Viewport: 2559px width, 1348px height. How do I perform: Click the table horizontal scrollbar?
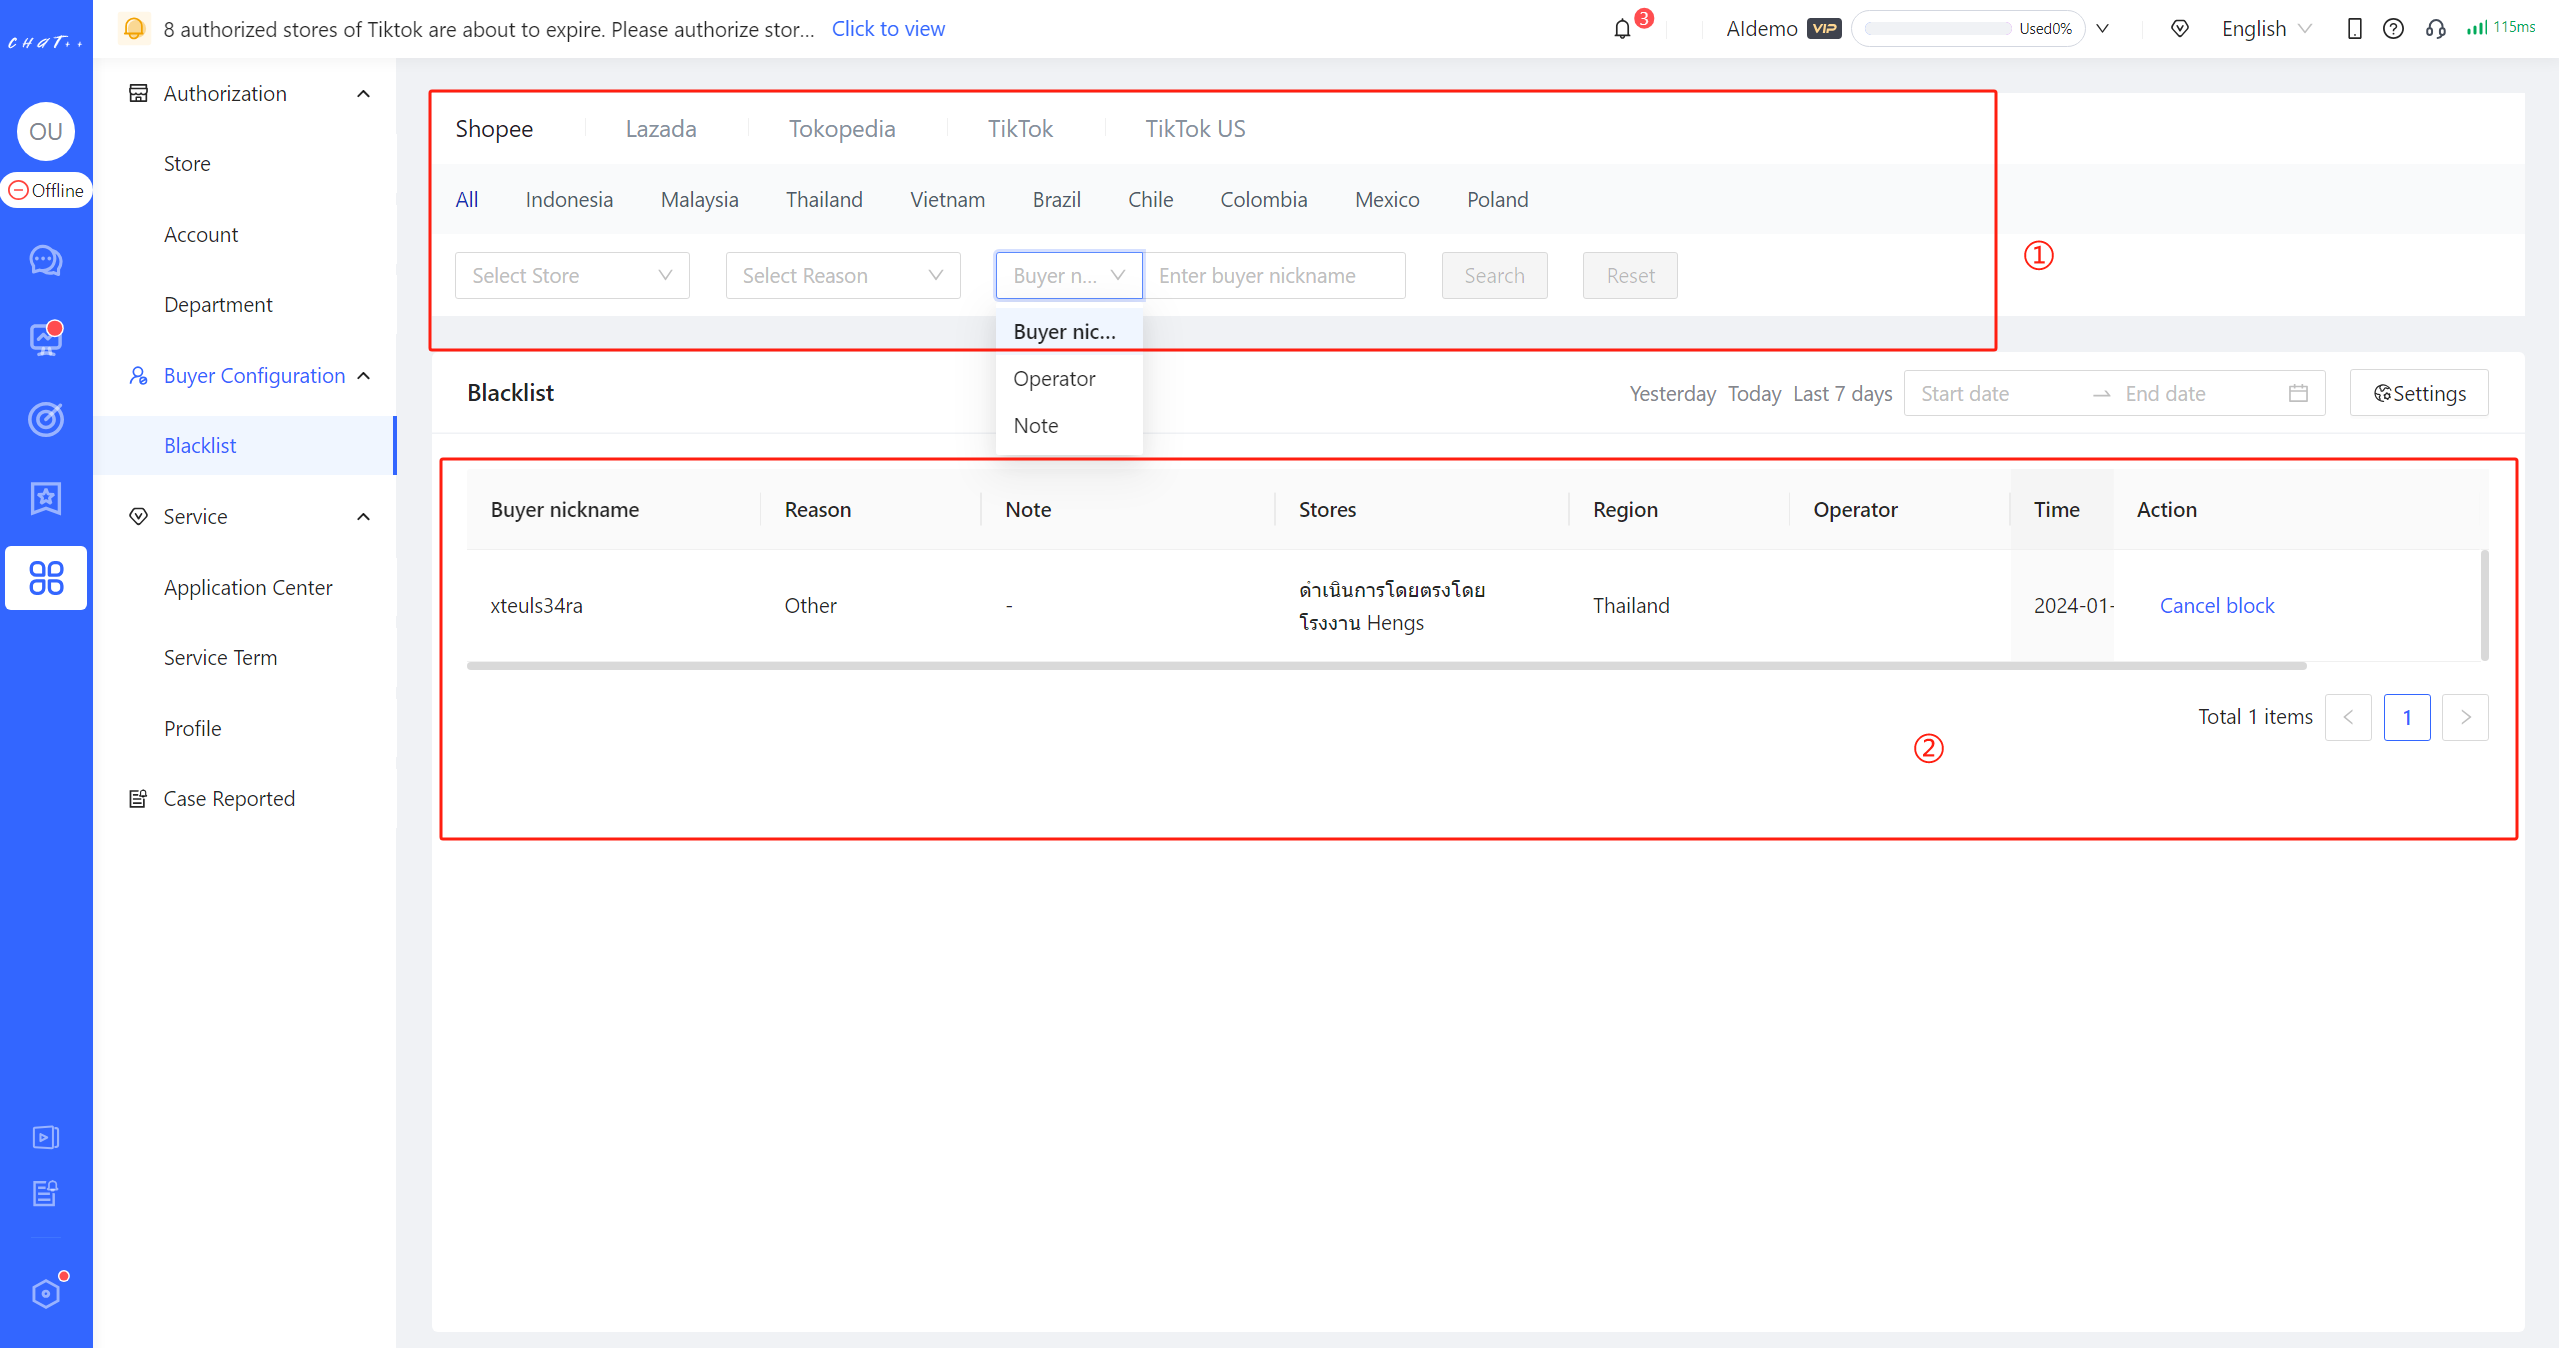coord(1386,665)
